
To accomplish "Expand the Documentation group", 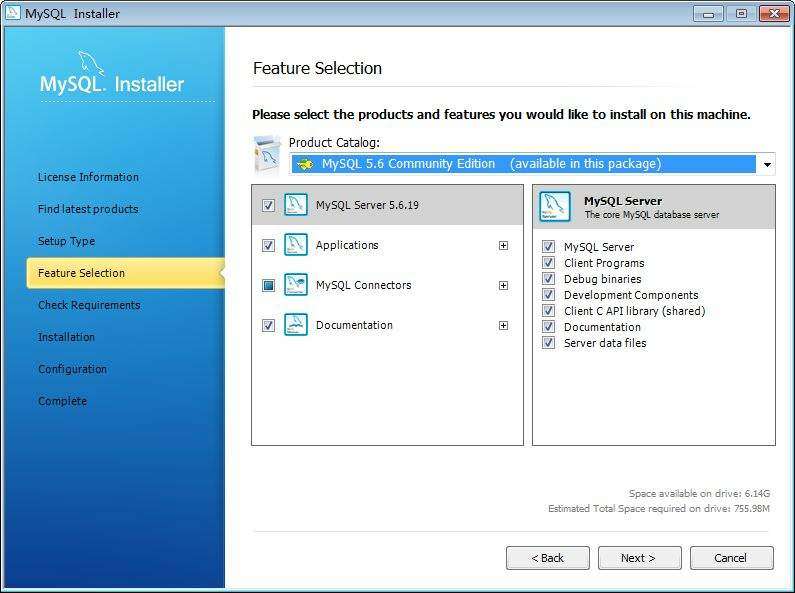I will click(x=503, y=325).
